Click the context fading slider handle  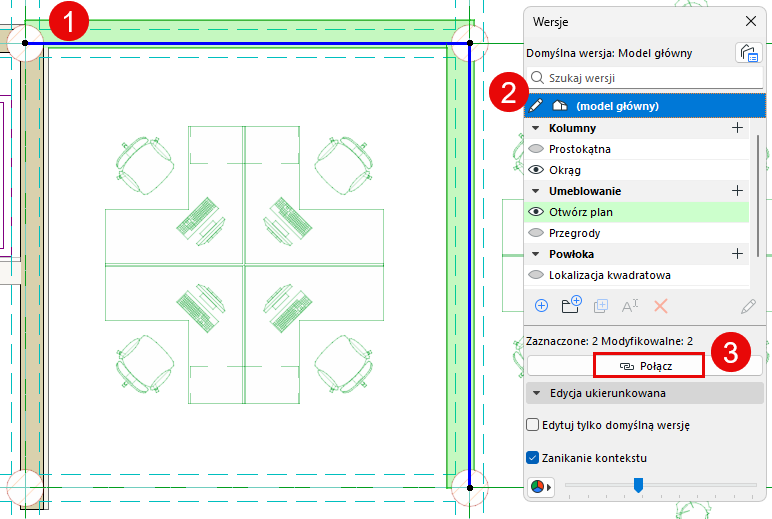(638, 485)
